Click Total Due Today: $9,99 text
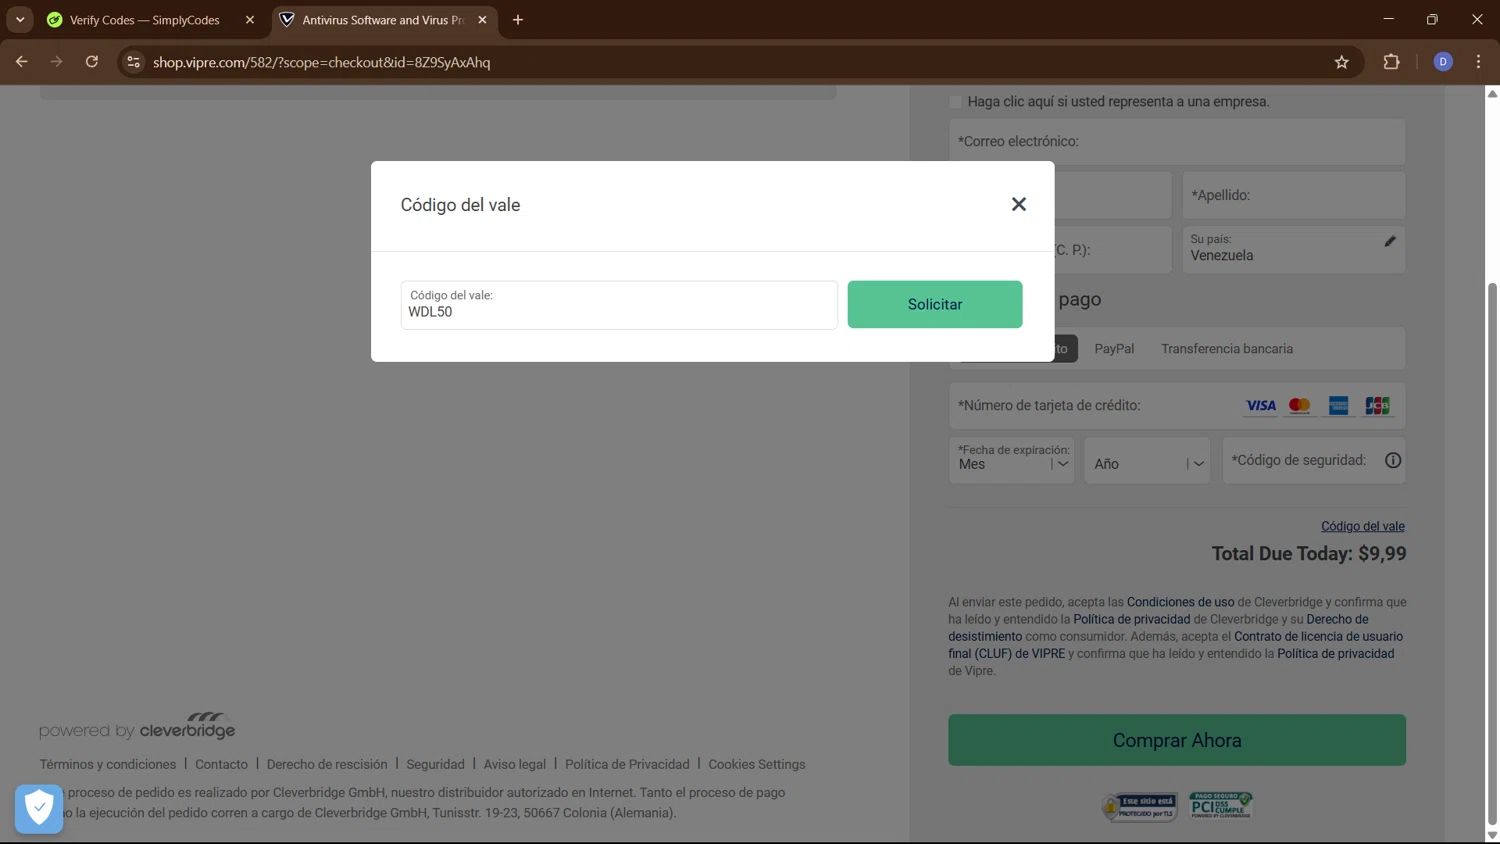The width and height of the screenshot is (1500, 844). [1309, 554]
